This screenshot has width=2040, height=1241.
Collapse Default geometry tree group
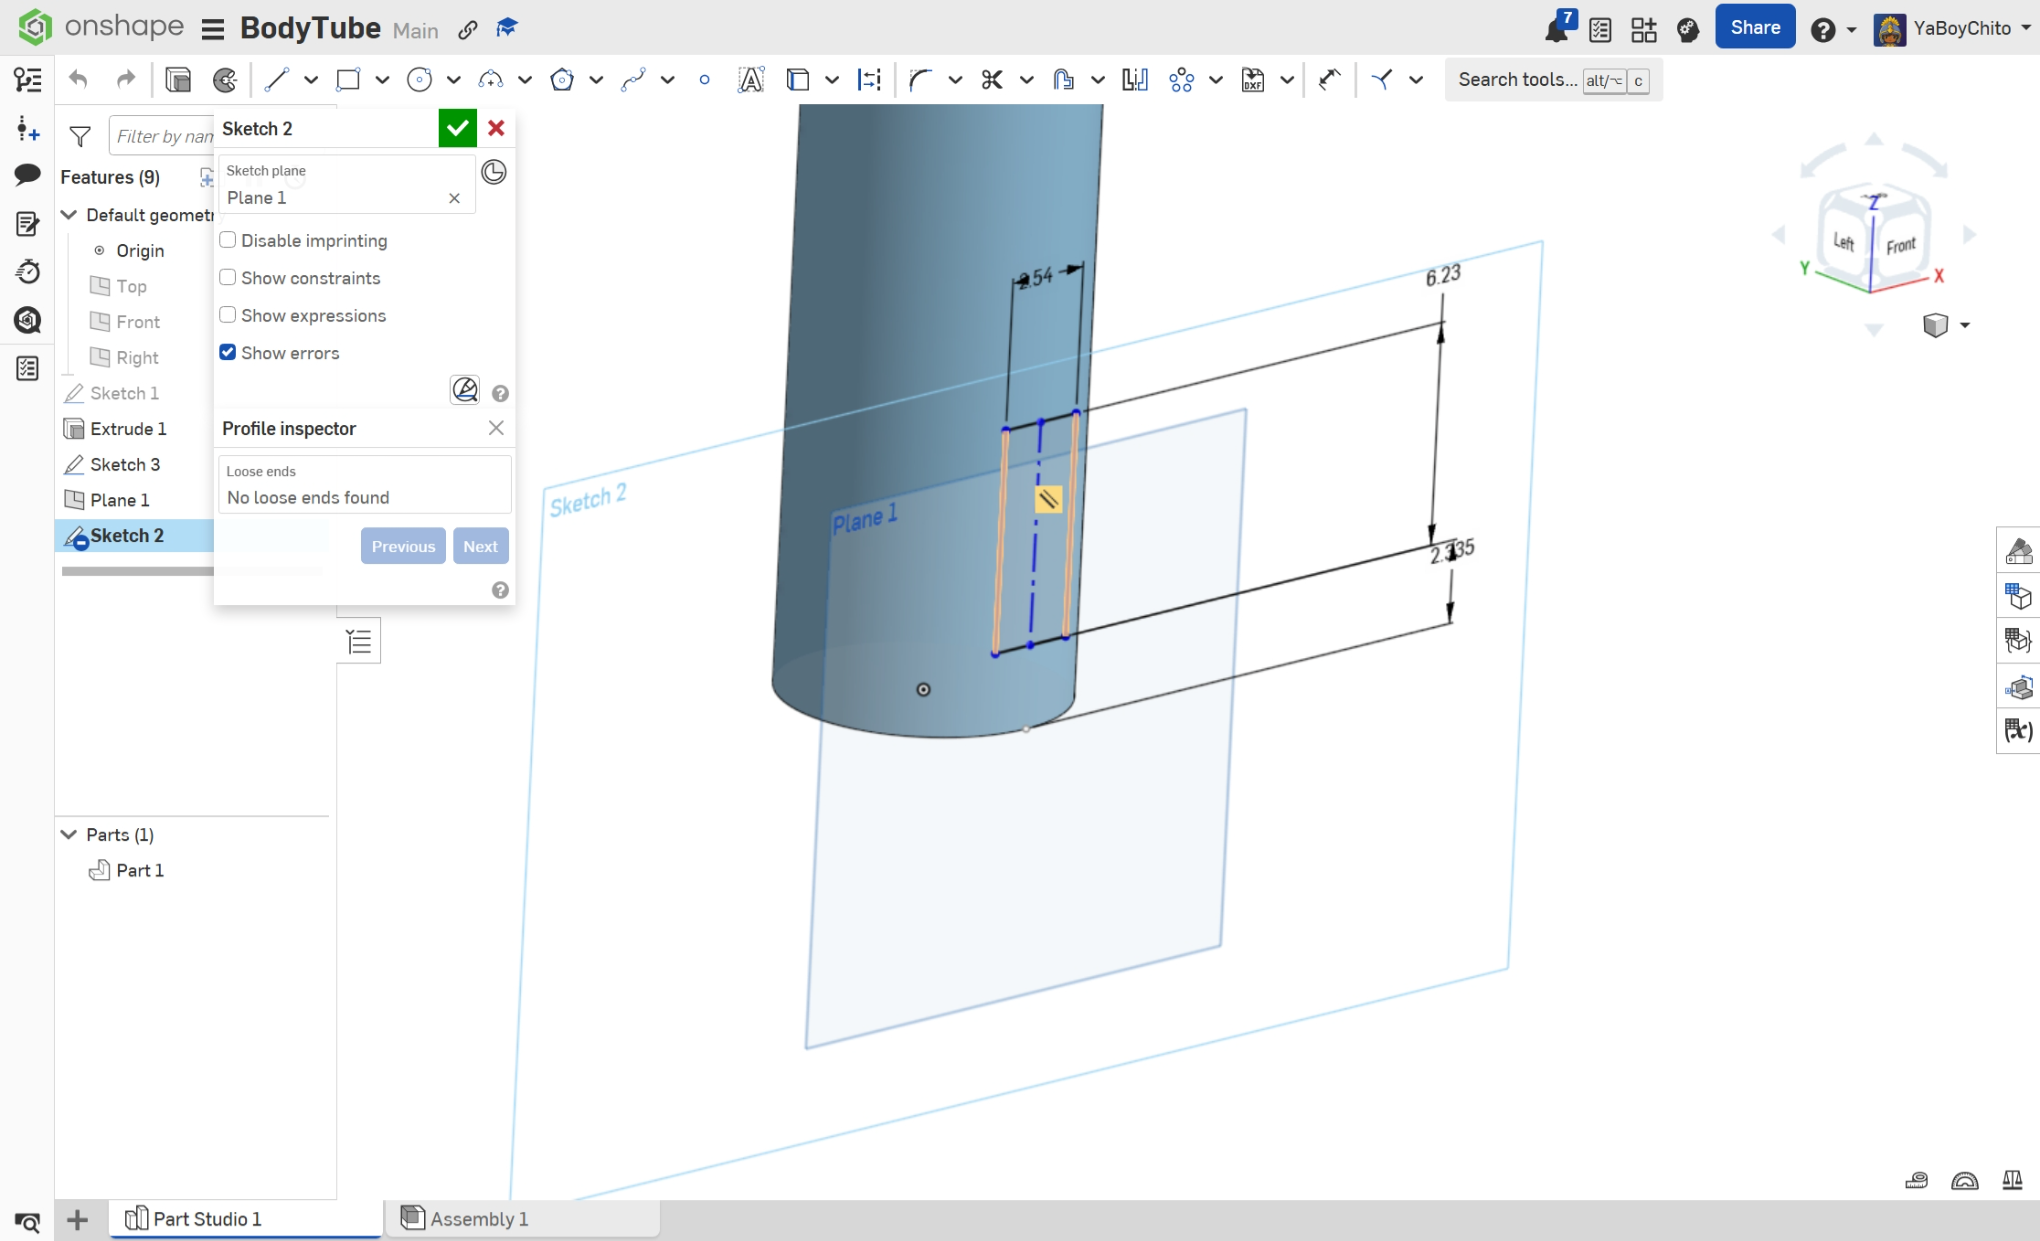(x=69, y=215)
